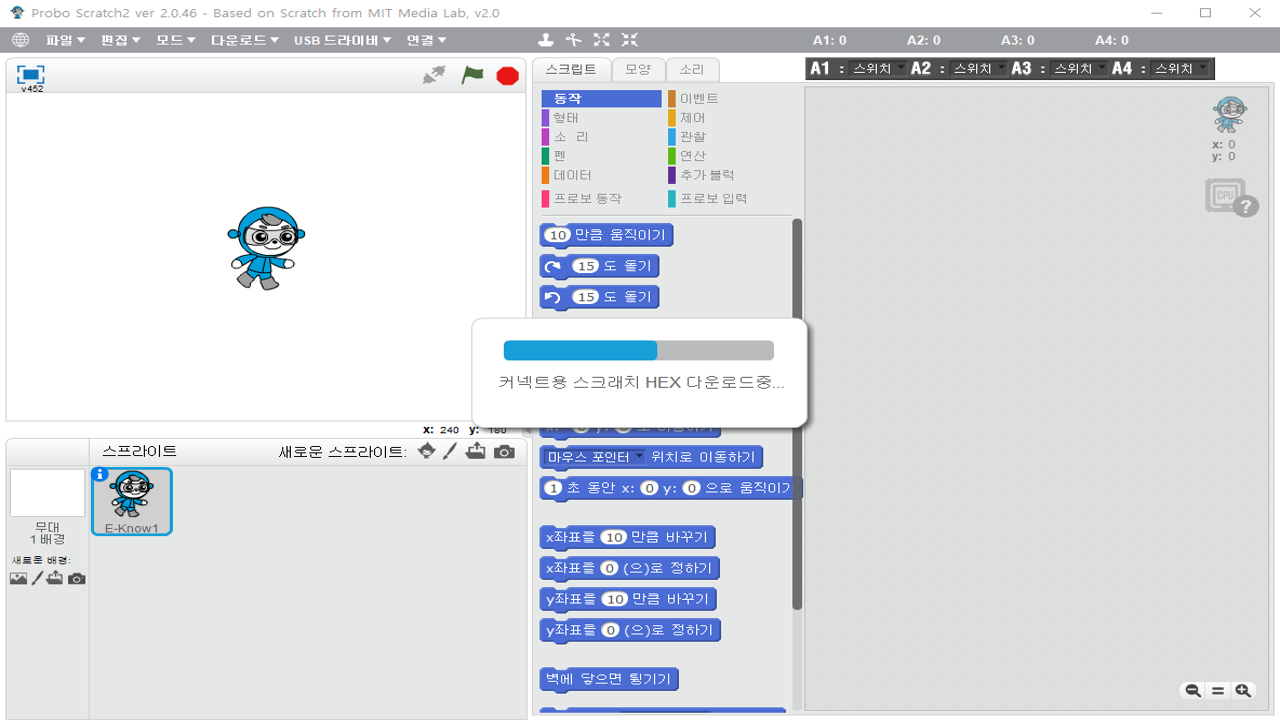Select the 관찰 block category
Viewport: 1280px width, 720px height.
pos(728,136)
